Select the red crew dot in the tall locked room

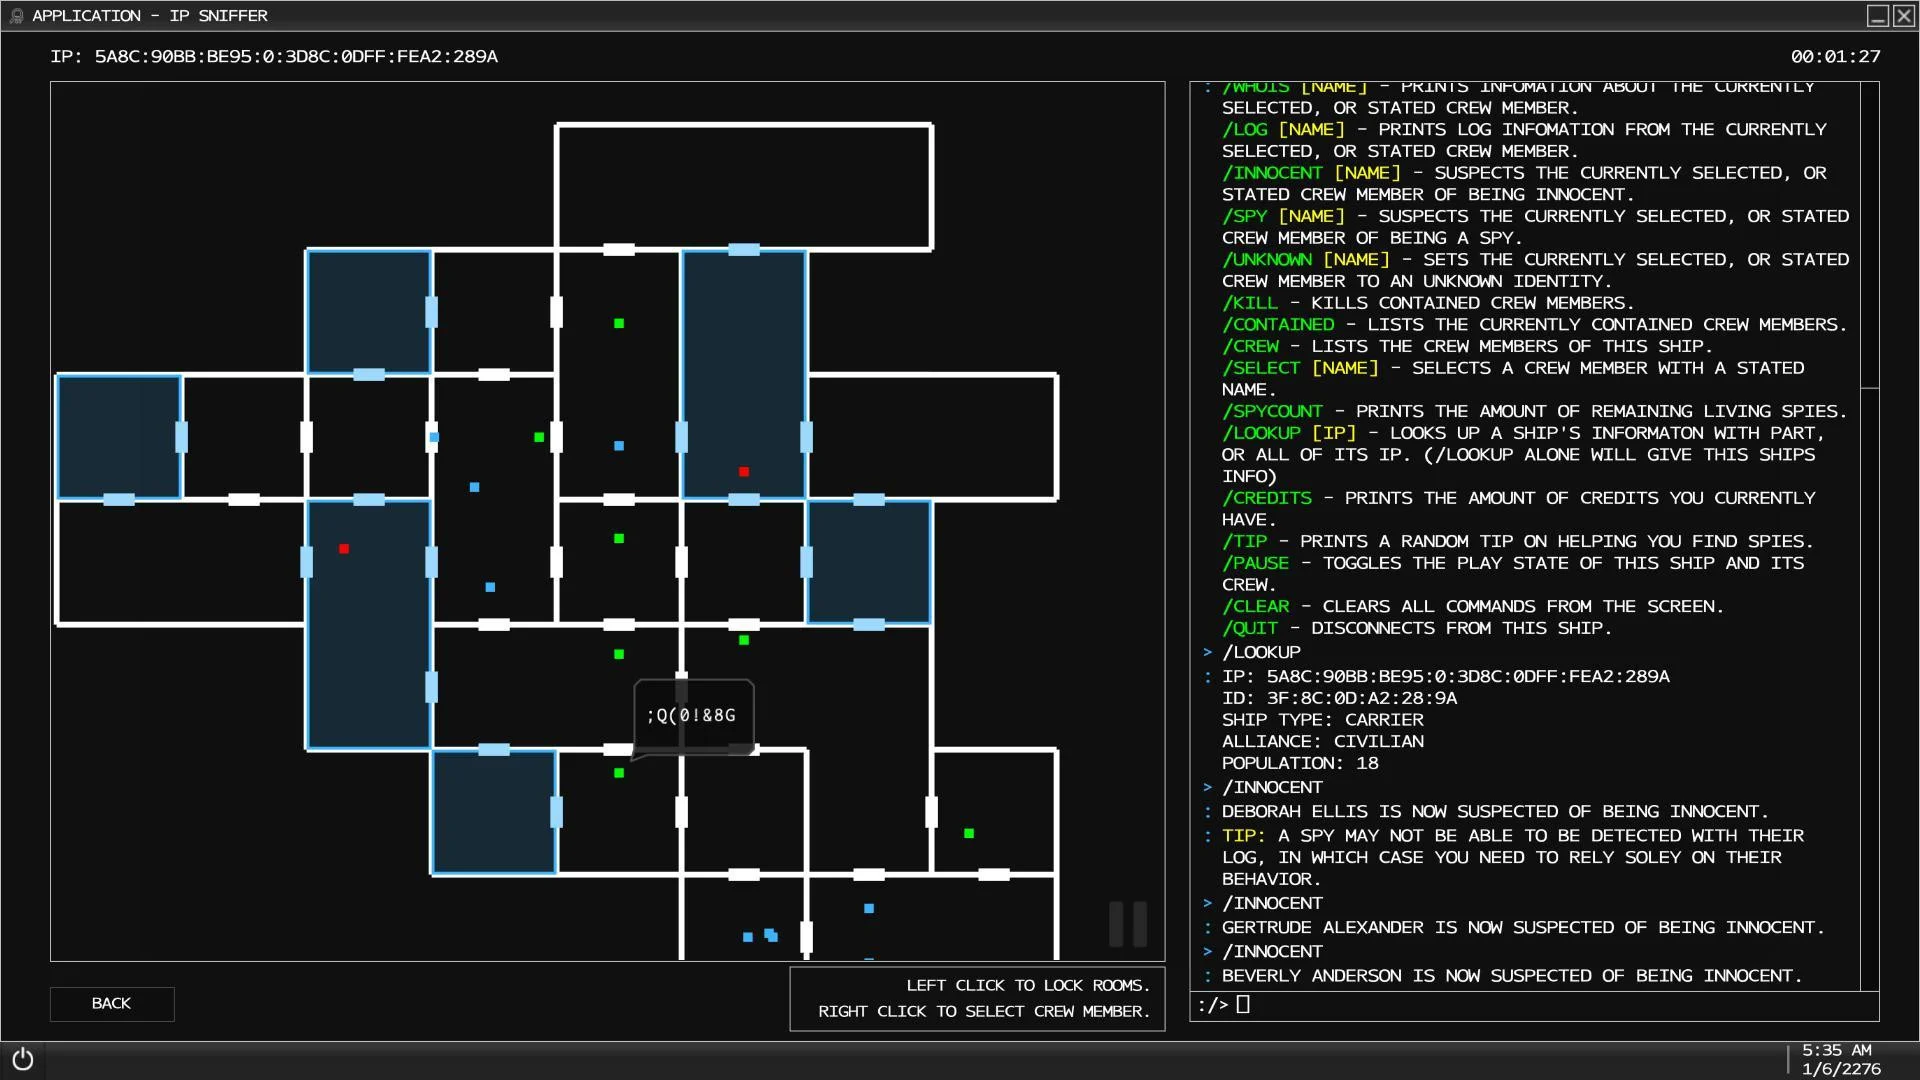click(x=744, y=472)
